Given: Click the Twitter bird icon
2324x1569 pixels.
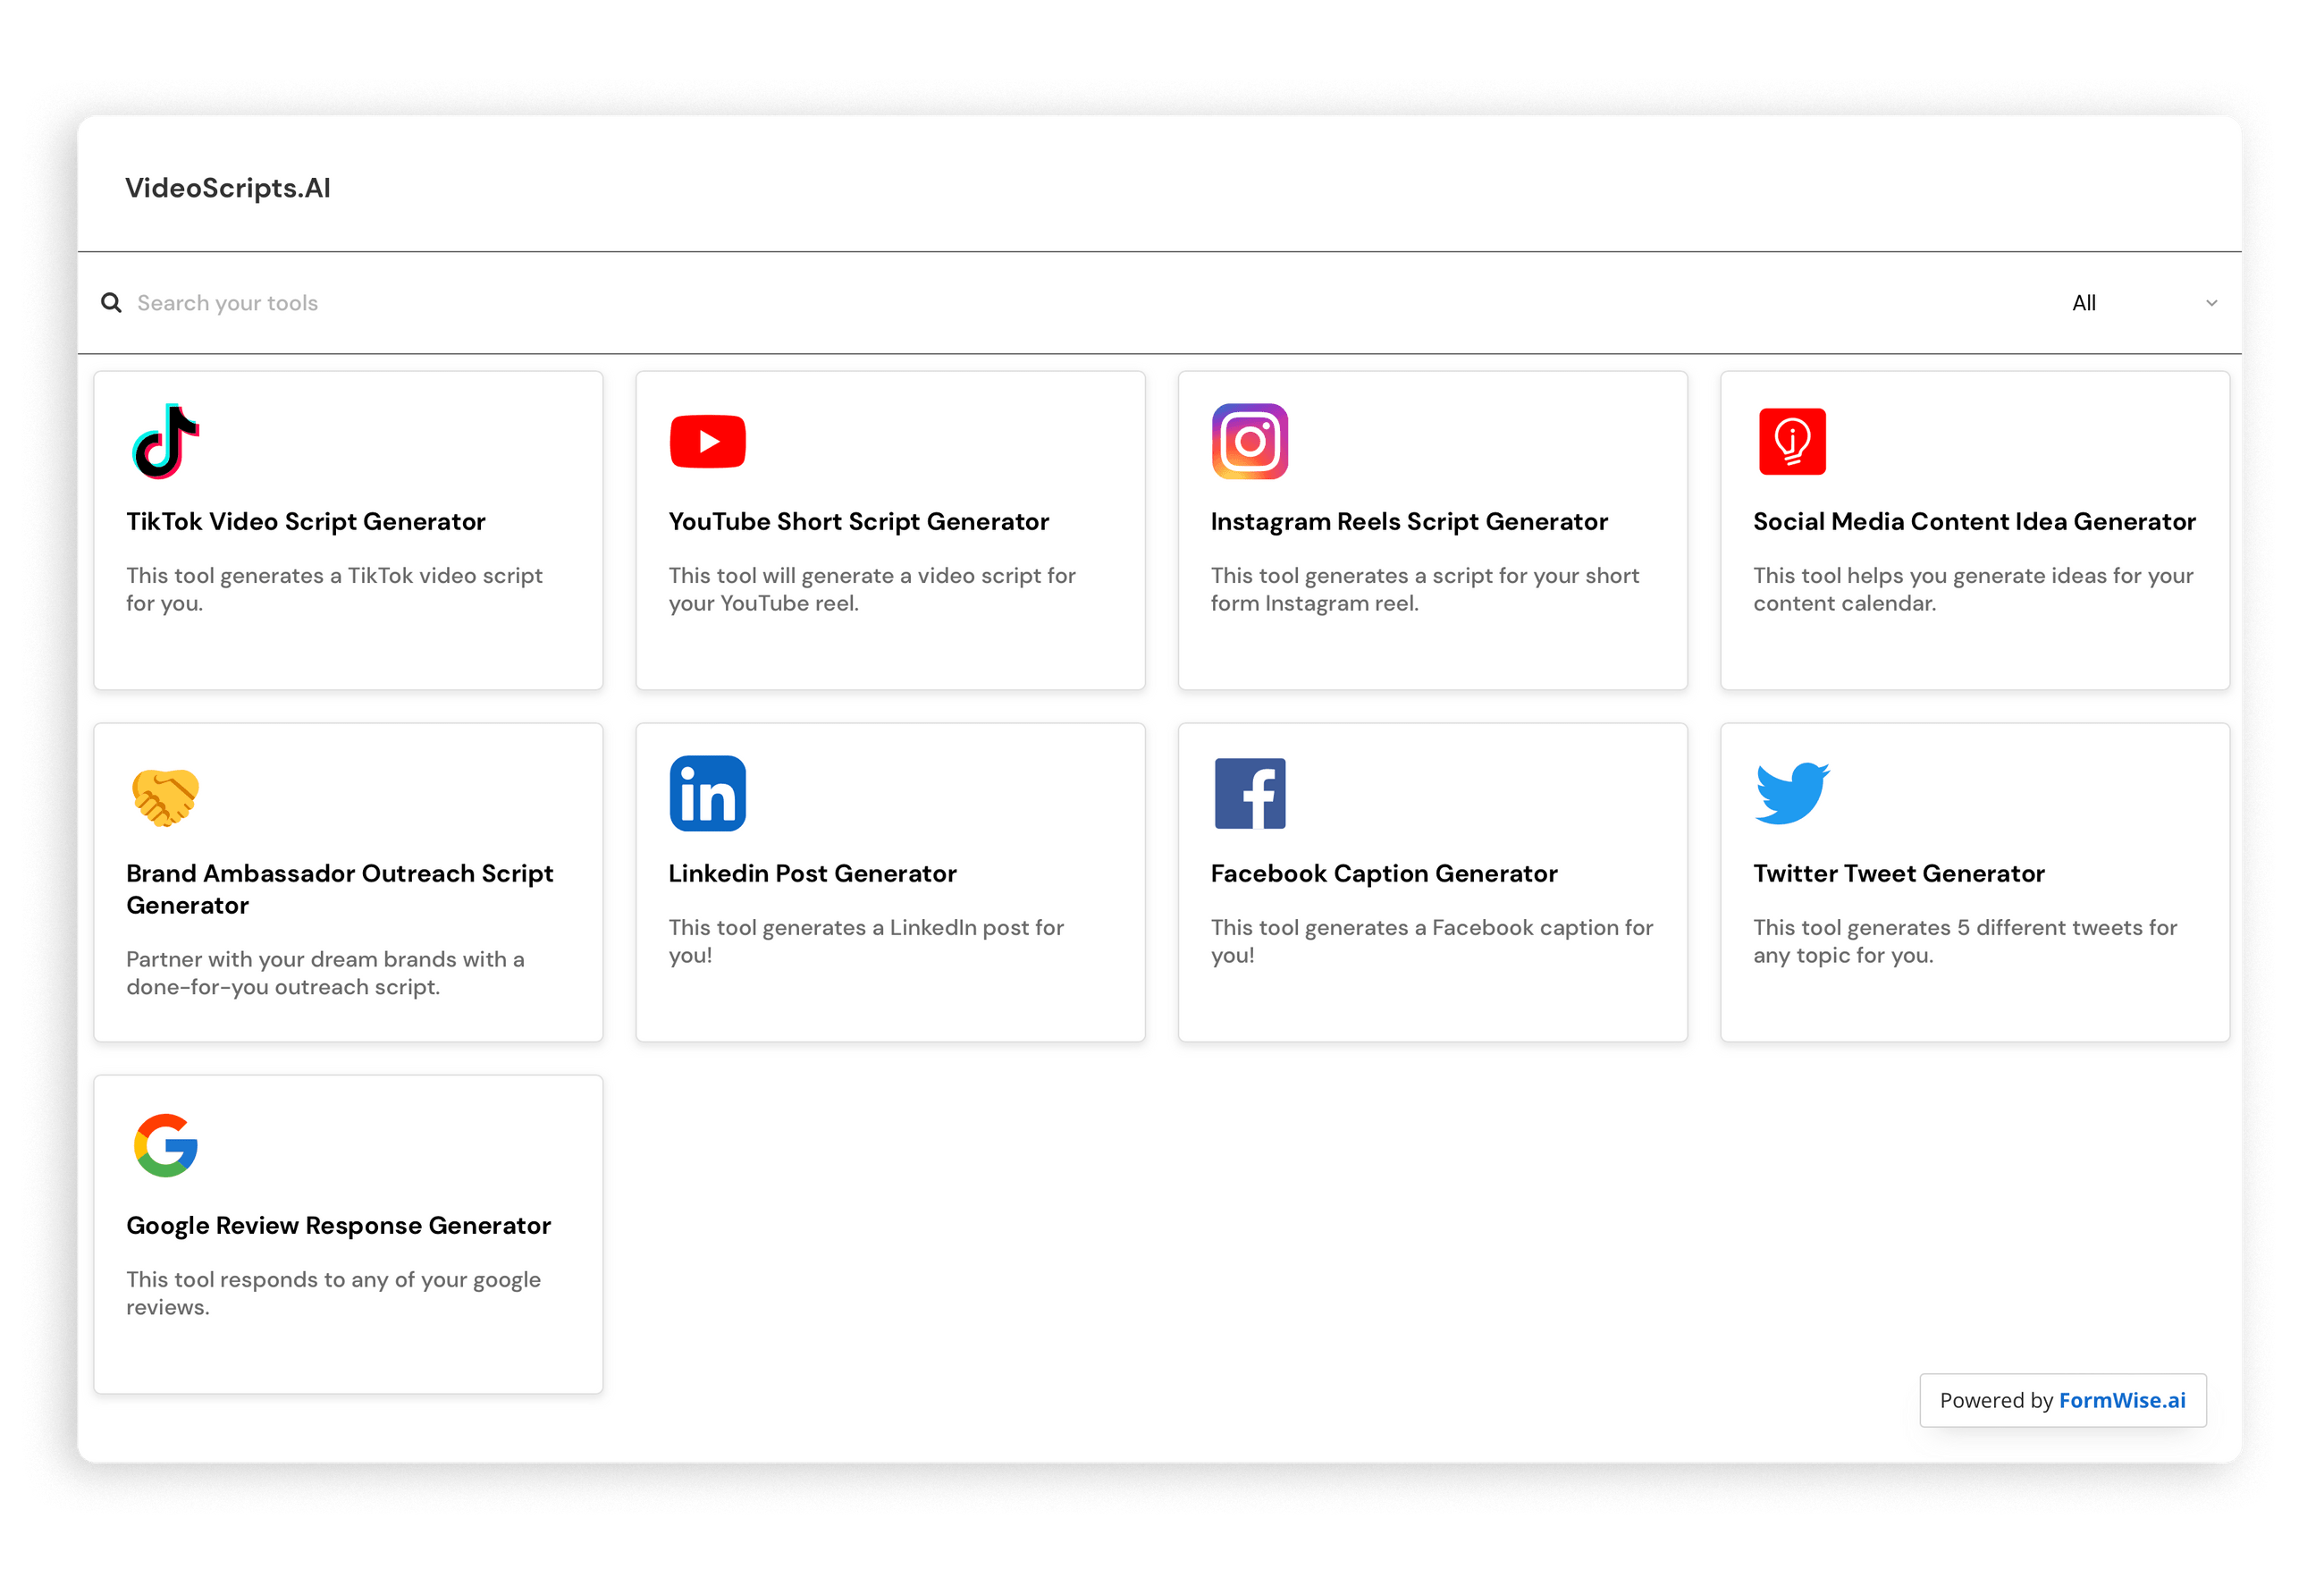Looking at the screenshot, I should tap(1792, 793).
